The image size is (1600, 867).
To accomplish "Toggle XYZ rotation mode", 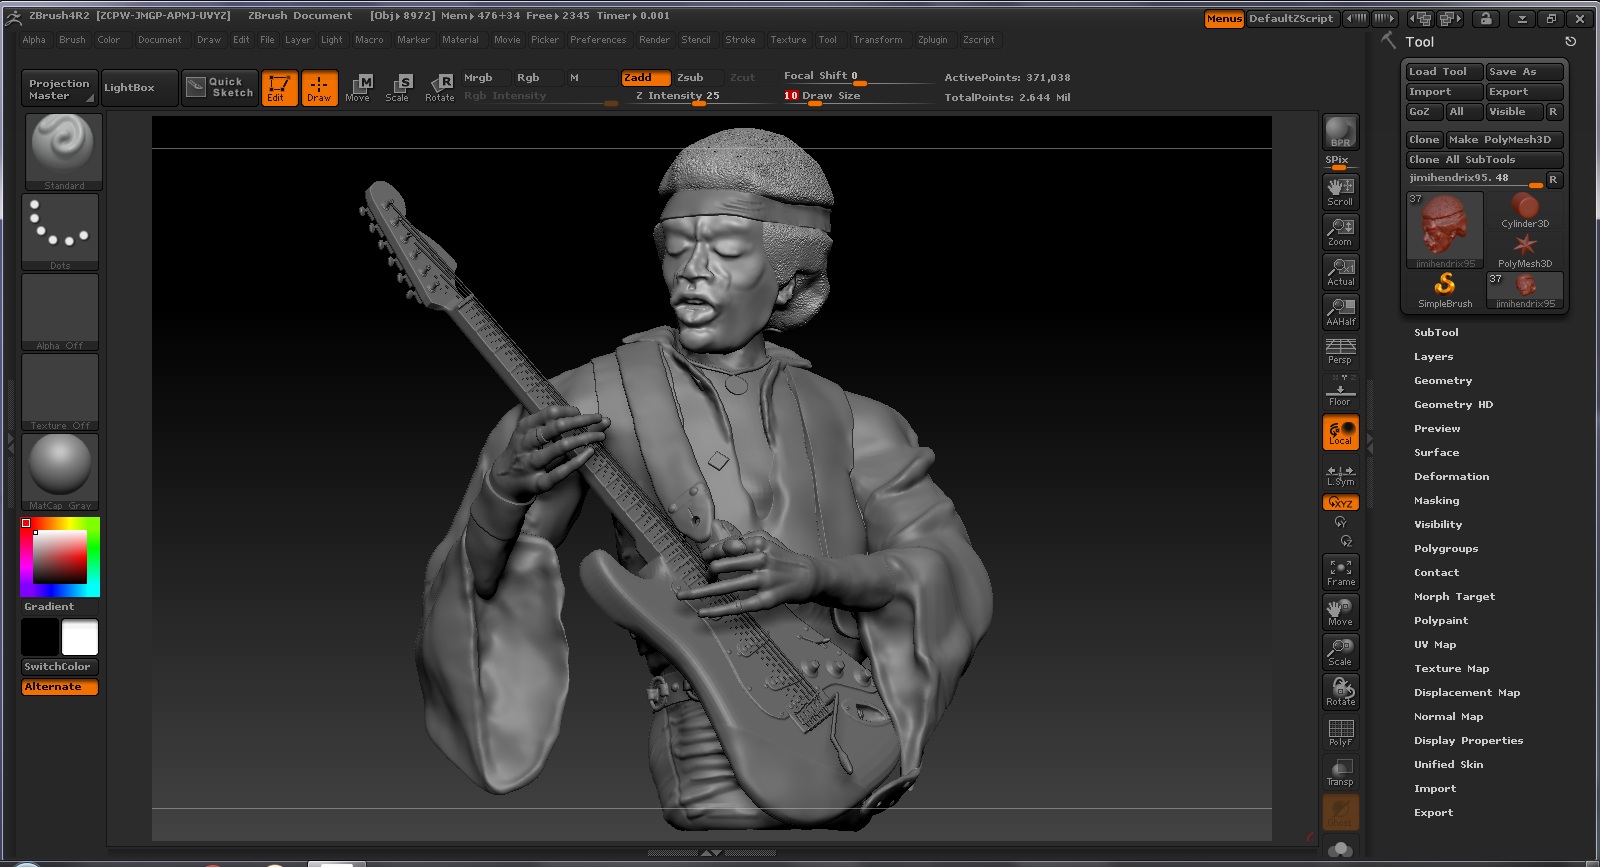I will (x=1340, y=503).
